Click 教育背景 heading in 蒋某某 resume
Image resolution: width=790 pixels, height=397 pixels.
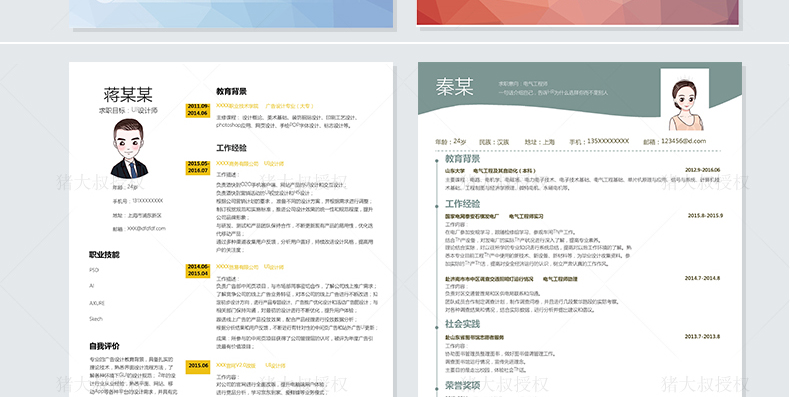point(231,91)
